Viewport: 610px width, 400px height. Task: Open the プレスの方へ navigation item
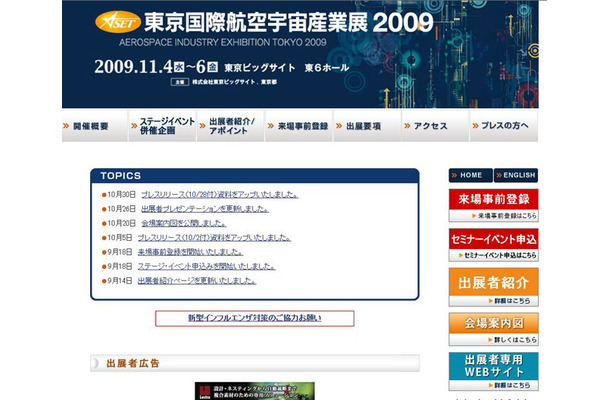[x=504, y=126]
